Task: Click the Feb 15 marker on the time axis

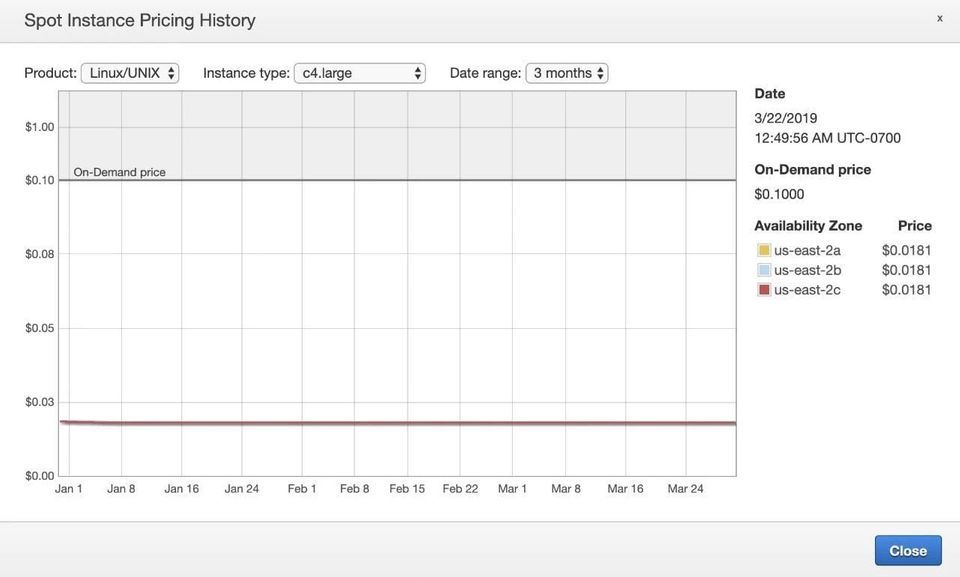Action: pyautogui.click(x=407, y=489)
